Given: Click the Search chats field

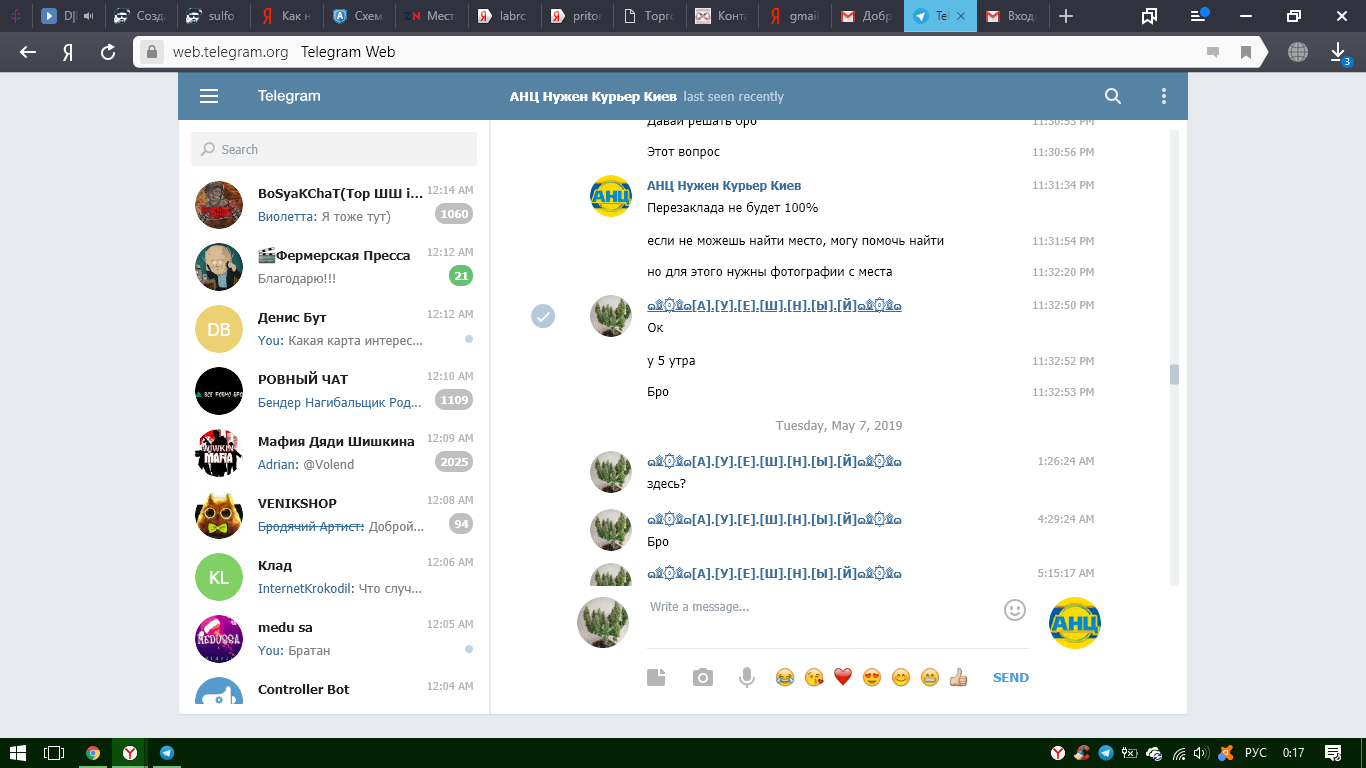Looking at the screenshot, I should [334, 149].
